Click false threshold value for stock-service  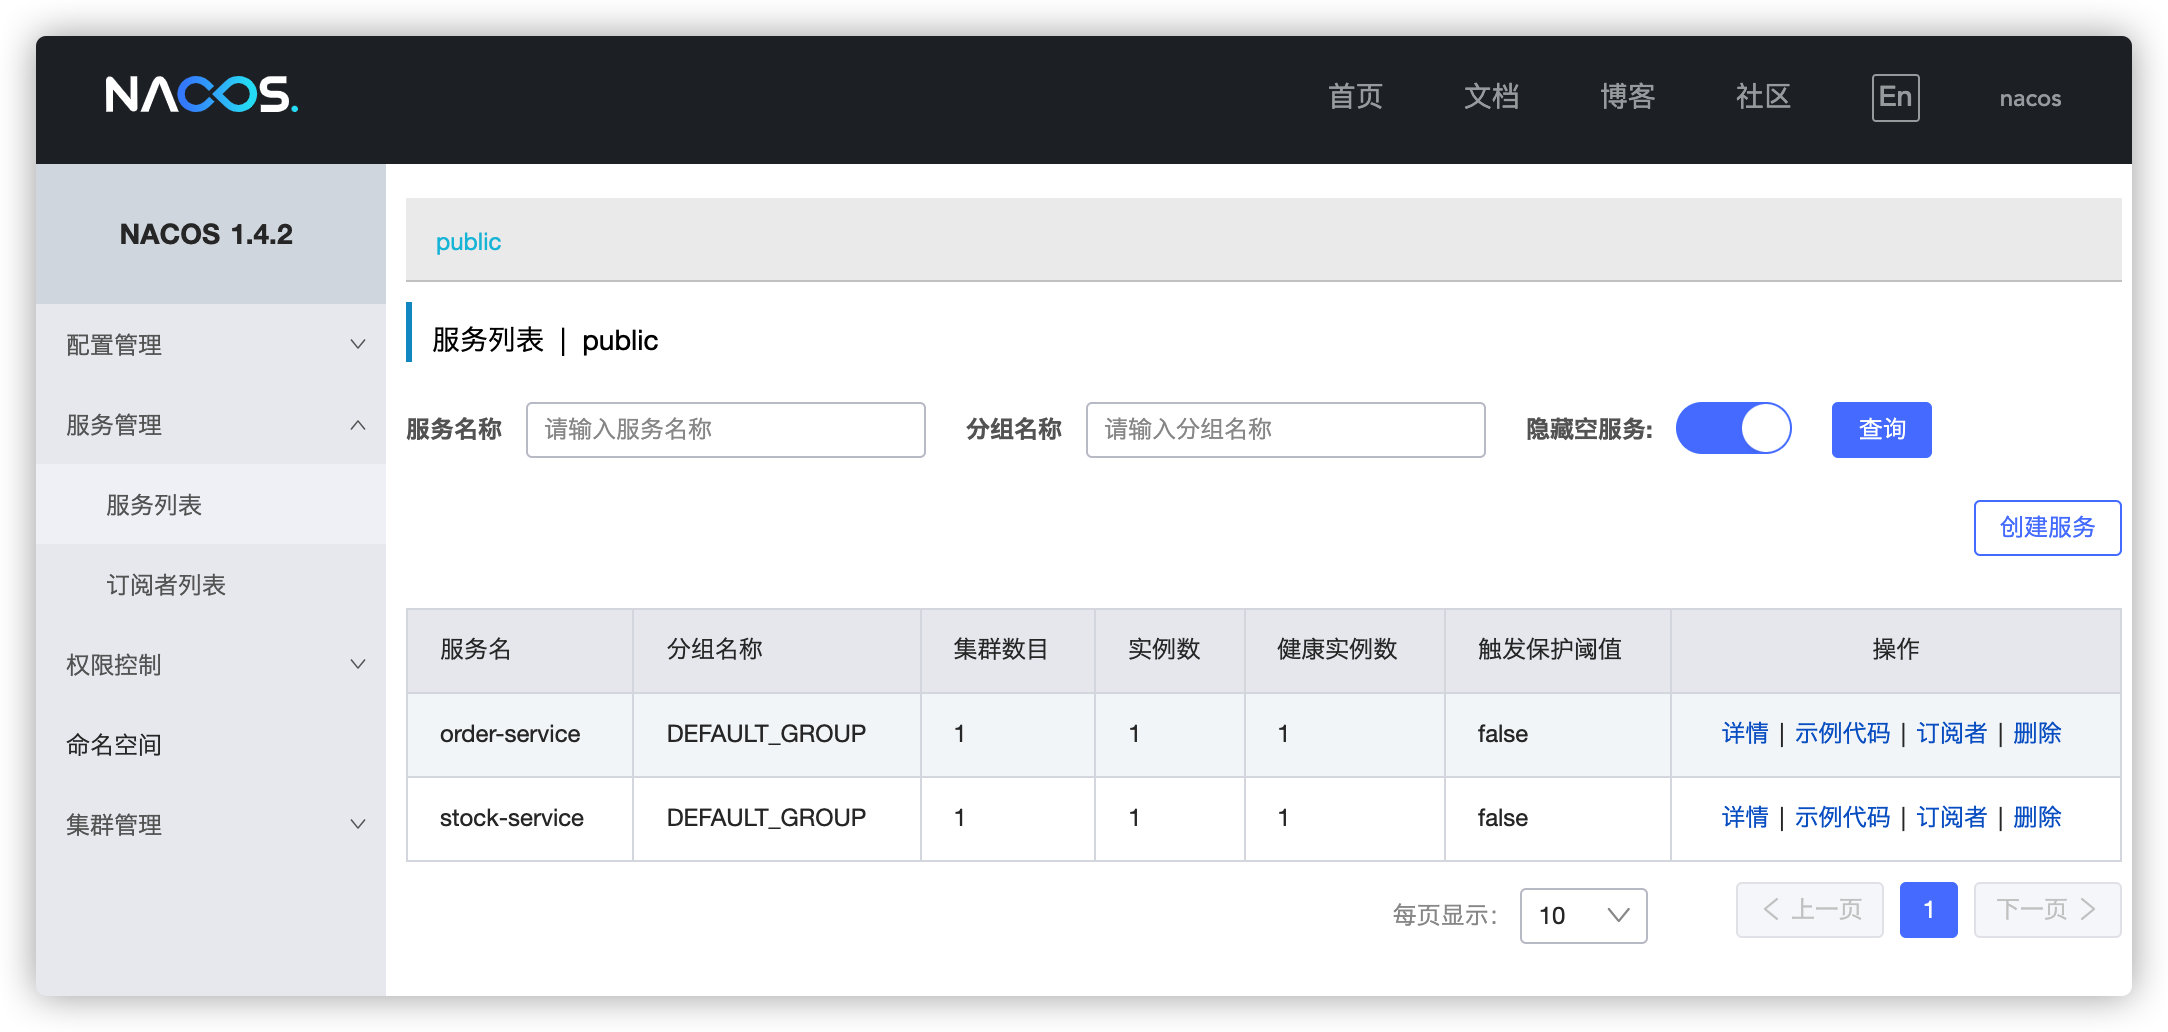(x=1502, y=818)
